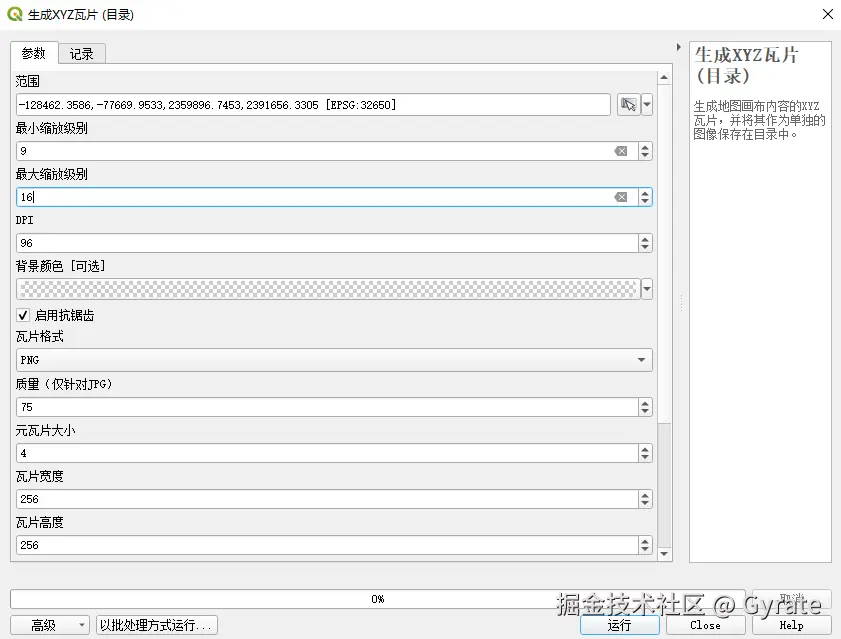Open the 高级 dropdown button
The image size is (841, 639).
click(50, 626)
